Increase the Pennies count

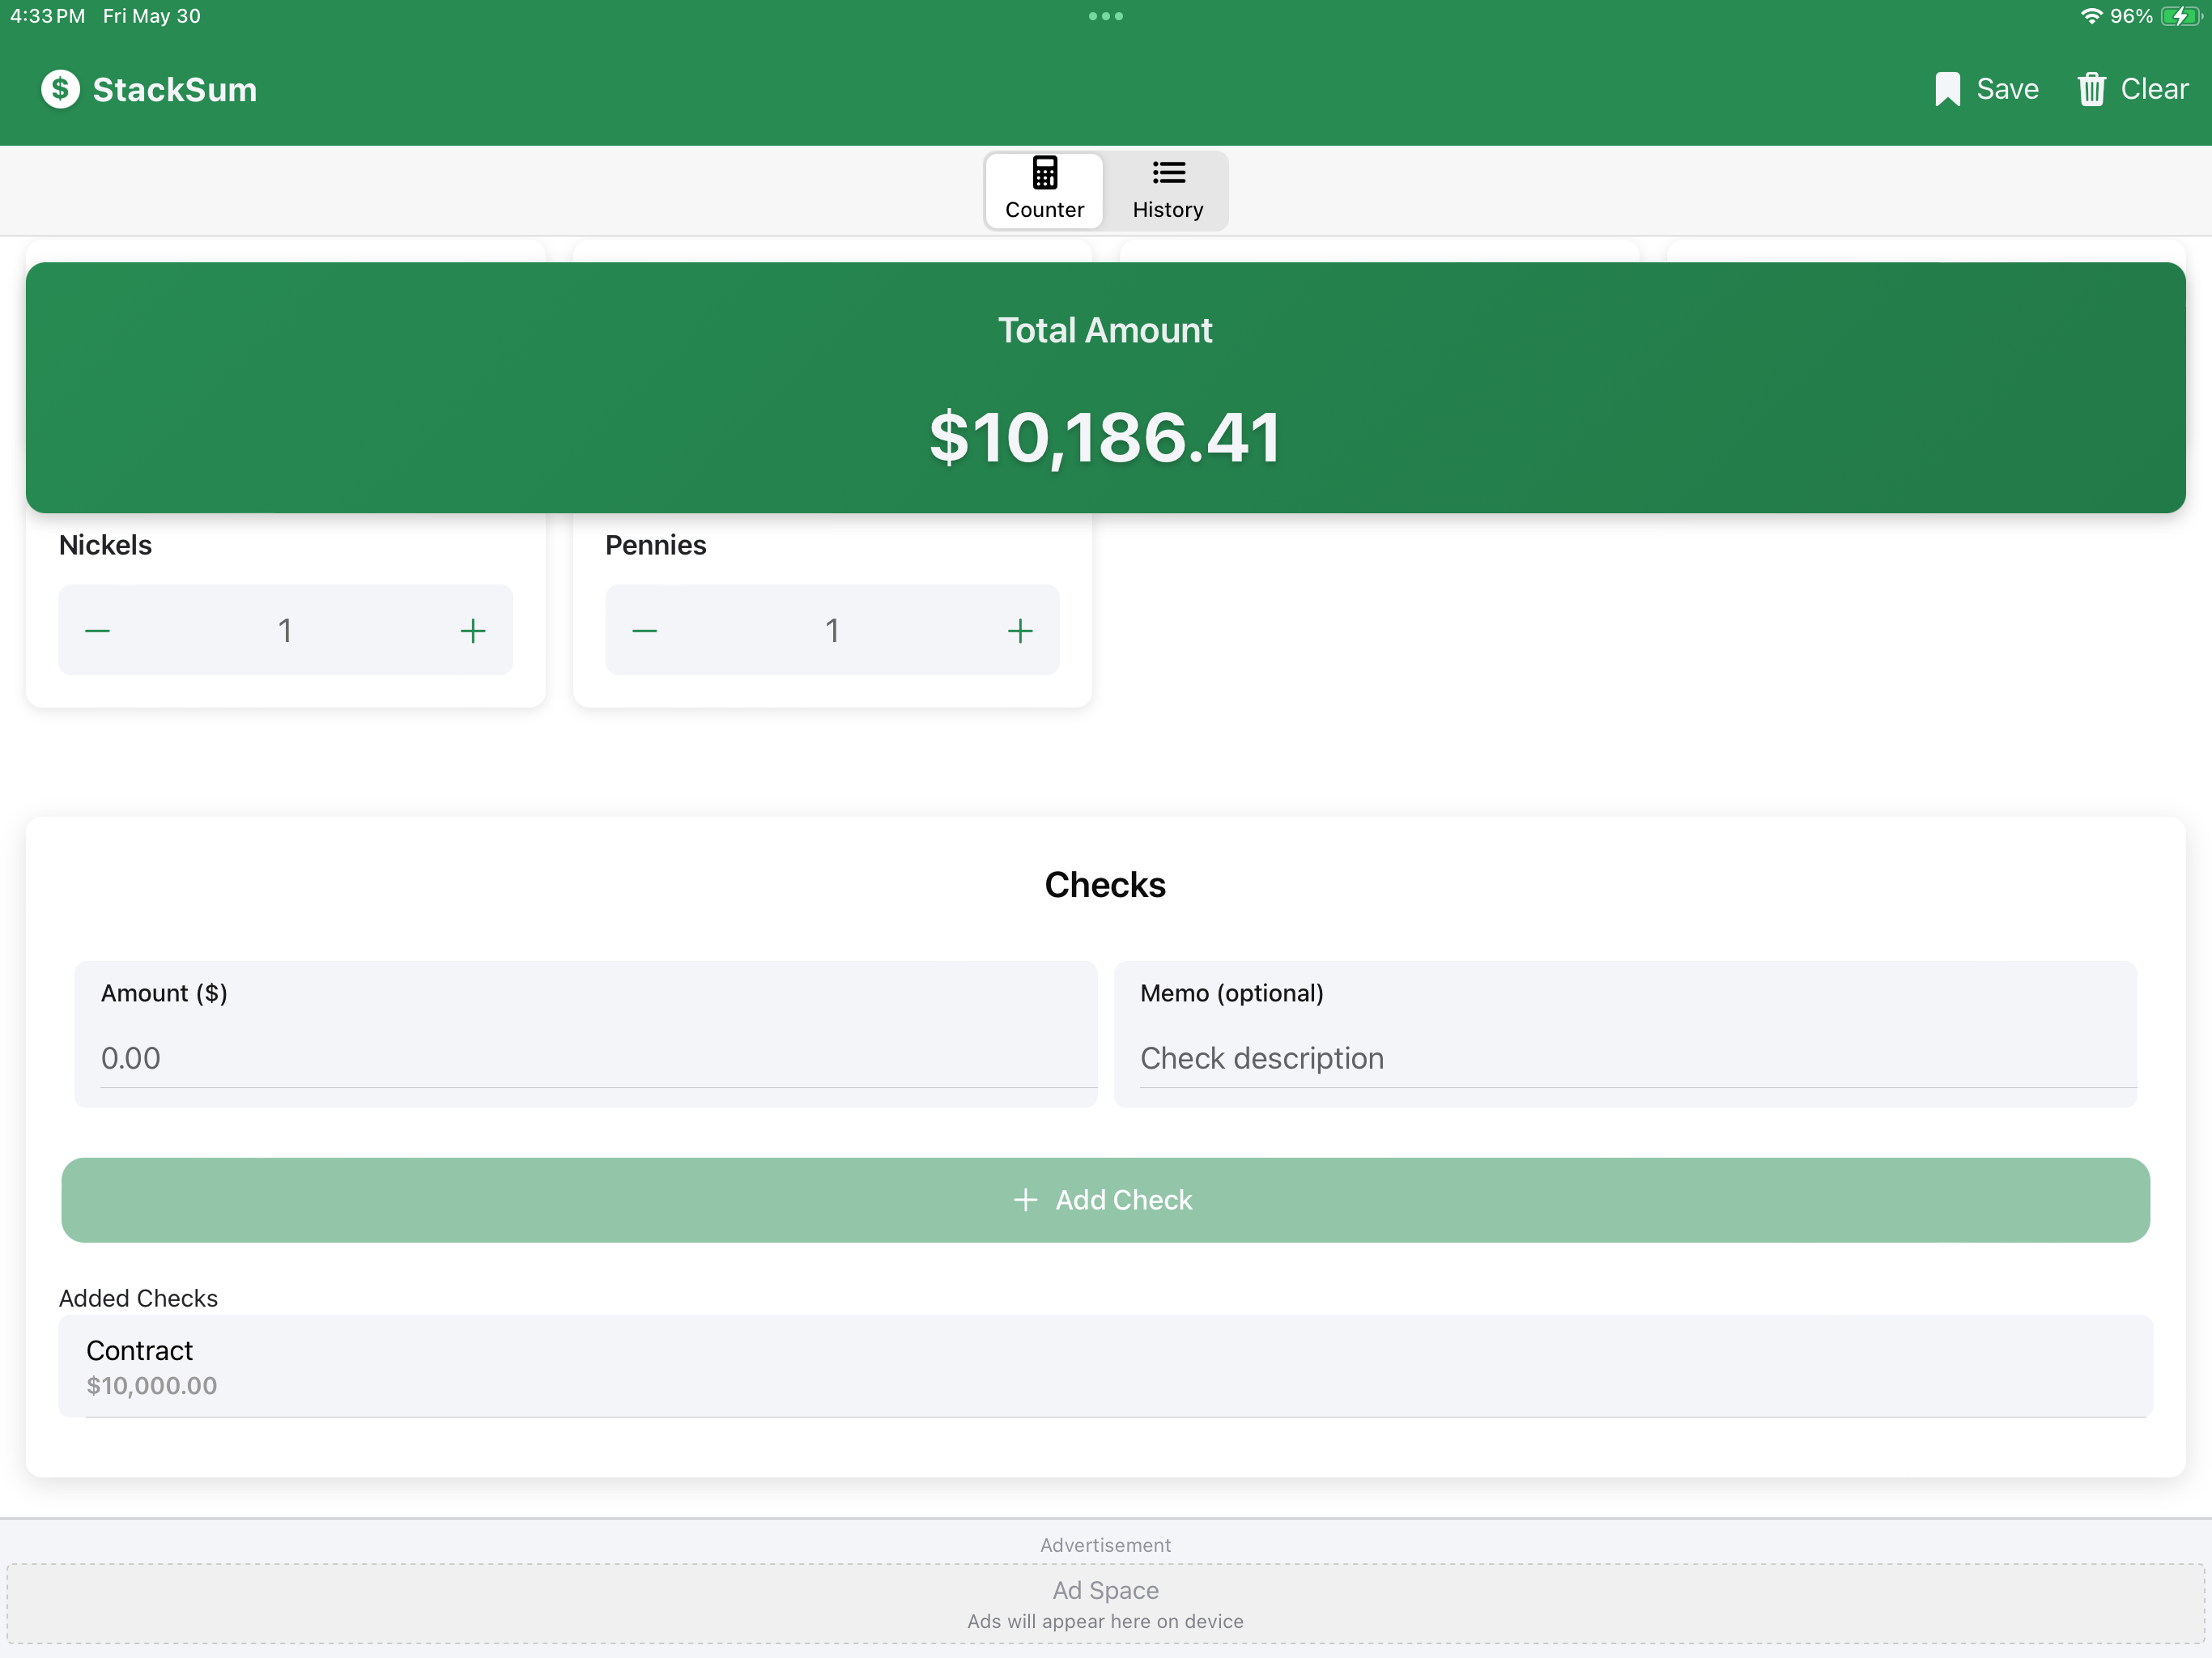(x=1020, y=631)
